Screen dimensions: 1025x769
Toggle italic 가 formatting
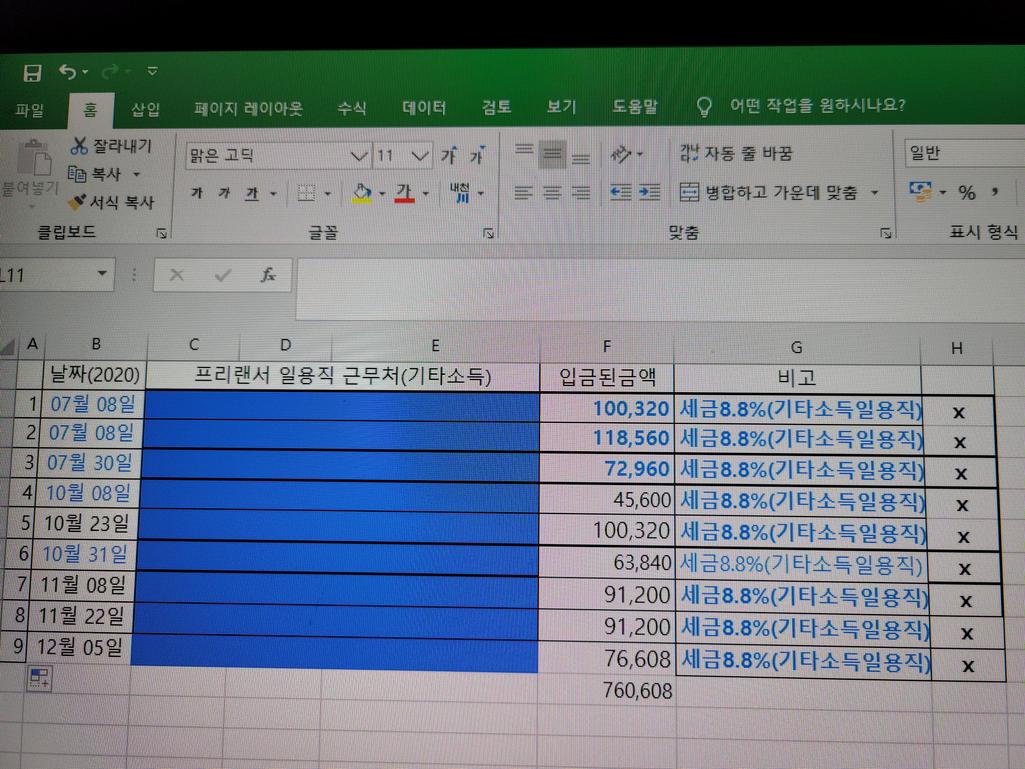tap(224, 193)
